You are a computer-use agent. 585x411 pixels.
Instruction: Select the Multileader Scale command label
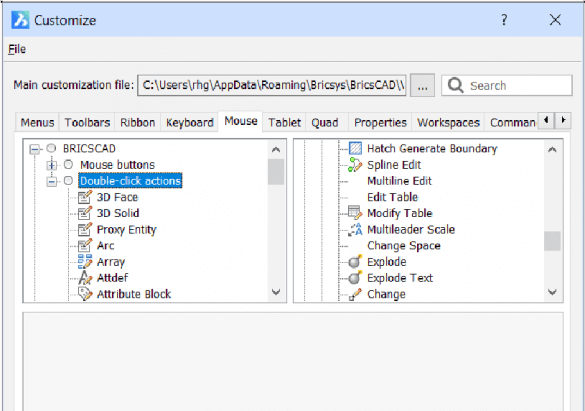pos(411,229)
